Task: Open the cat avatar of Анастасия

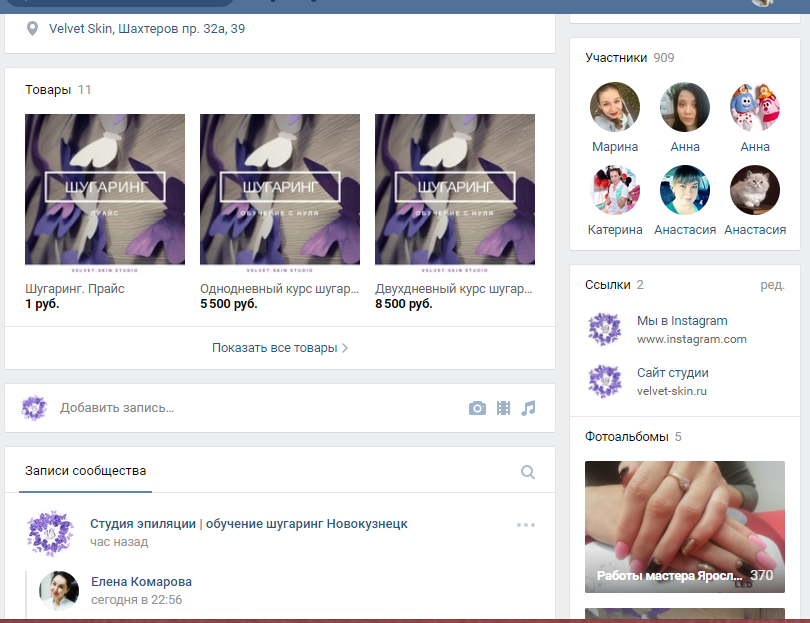Action: 755,190
